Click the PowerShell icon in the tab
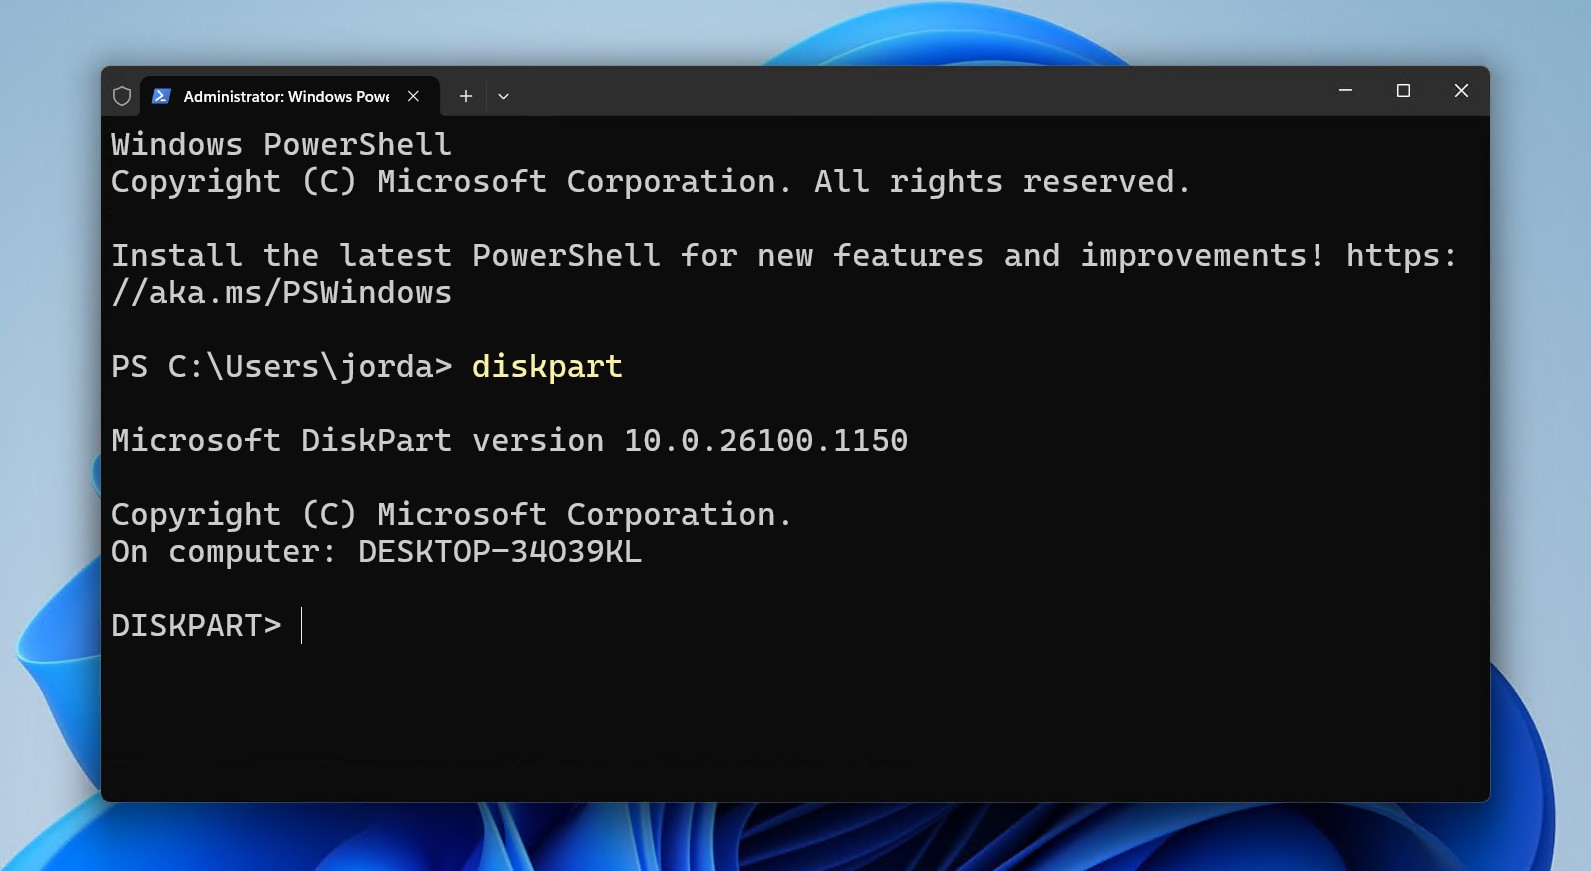 pos(161,96)
